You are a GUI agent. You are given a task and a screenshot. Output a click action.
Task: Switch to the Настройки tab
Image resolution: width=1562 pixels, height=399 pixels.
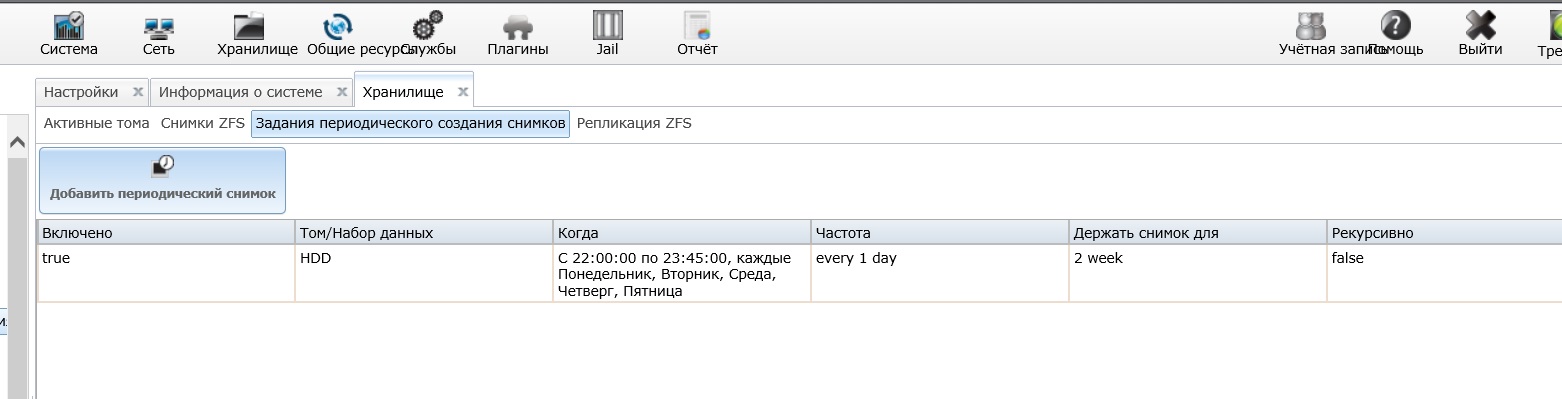tap(80, 92)
